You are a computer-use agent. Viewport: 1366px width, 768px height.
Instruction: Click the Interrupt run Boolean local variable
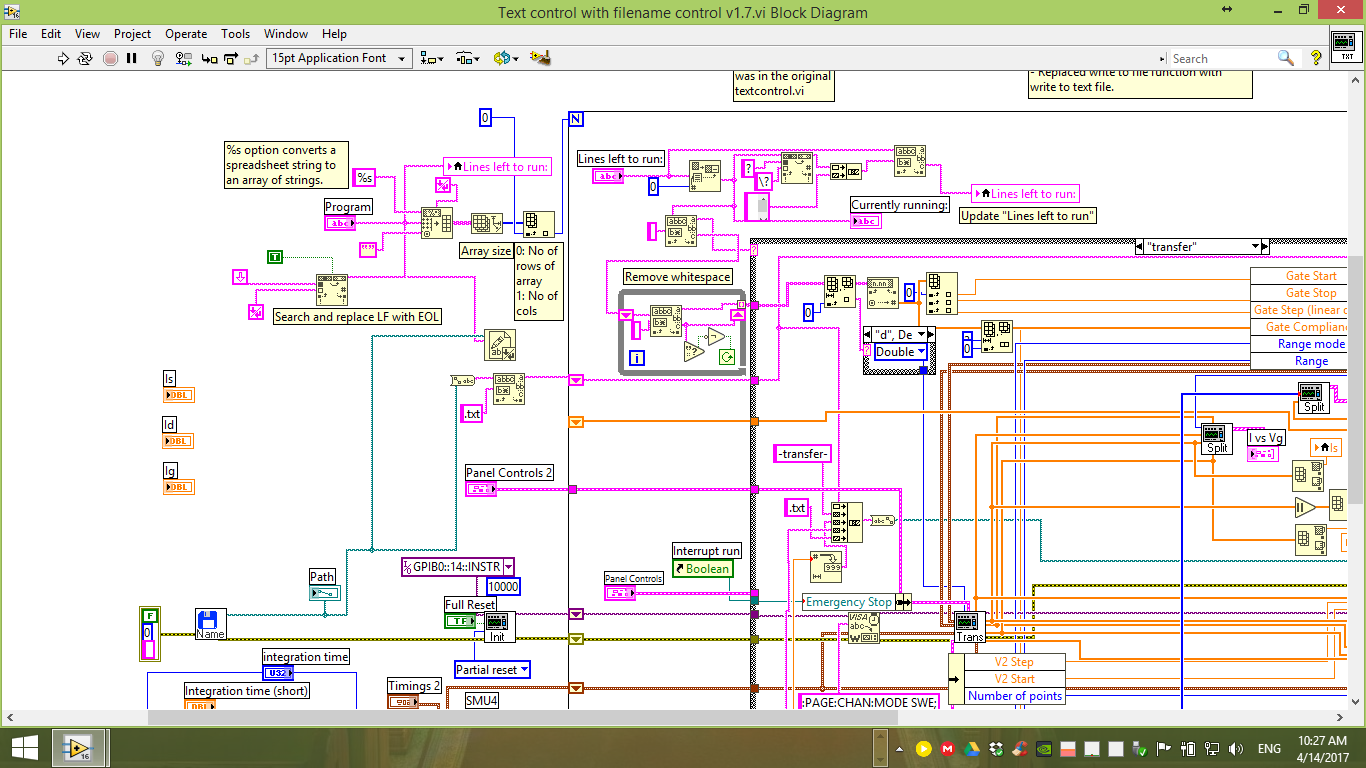coord(704,568)
